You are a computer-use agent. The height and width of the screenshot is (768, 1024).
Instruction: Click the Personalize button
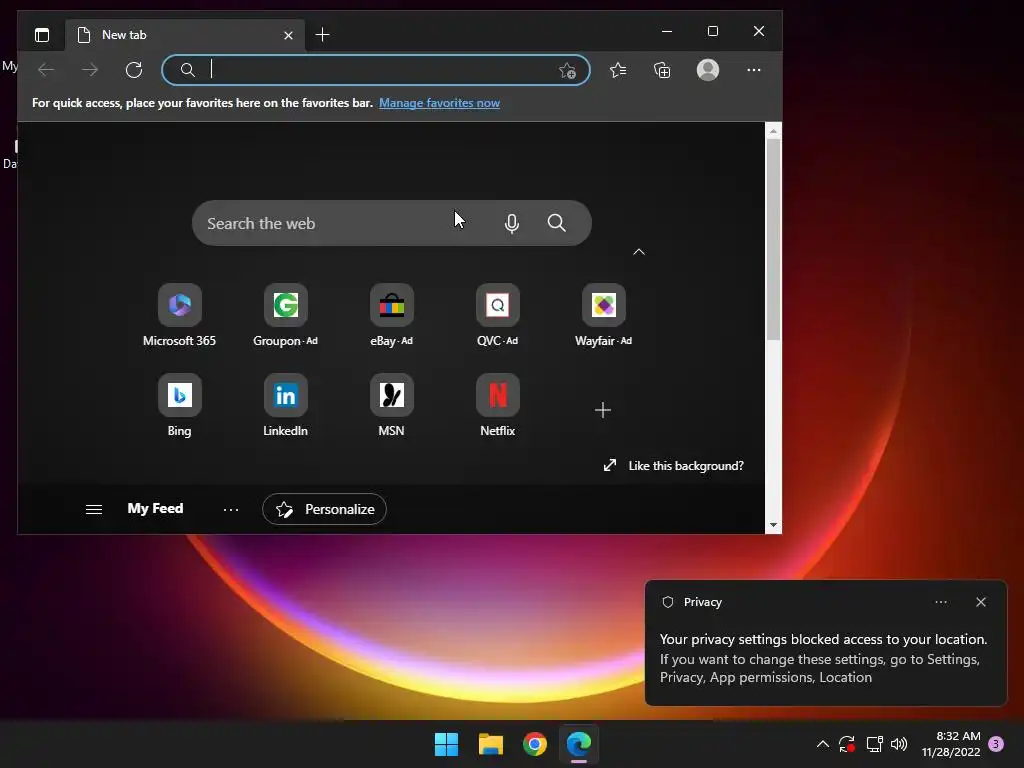(324, 509)
